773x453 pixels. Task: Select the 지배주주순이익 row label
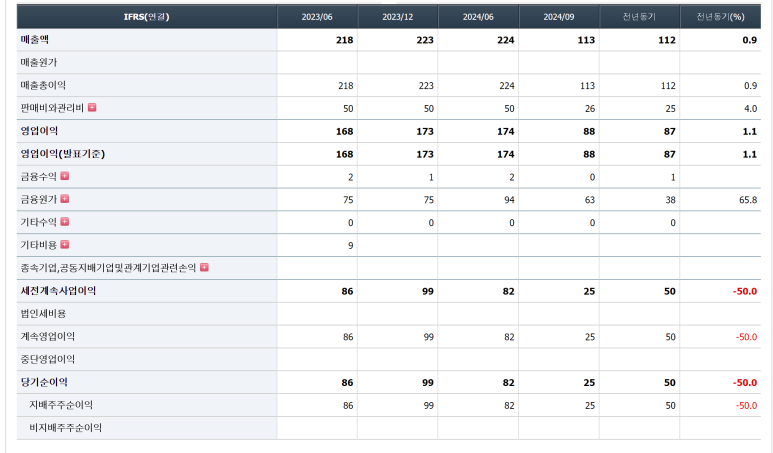point(61,405)
